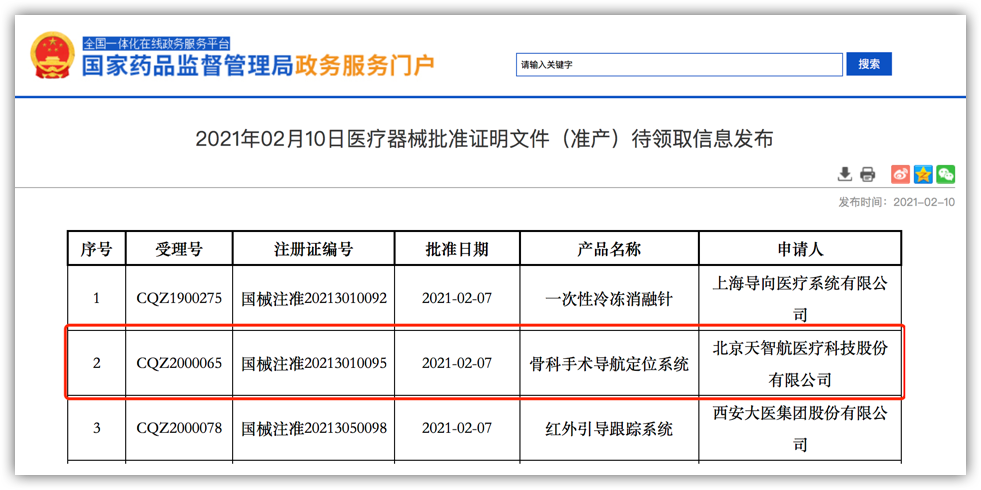
Task: Click registration number 国械注准20213010092
Action: [314, 299]
